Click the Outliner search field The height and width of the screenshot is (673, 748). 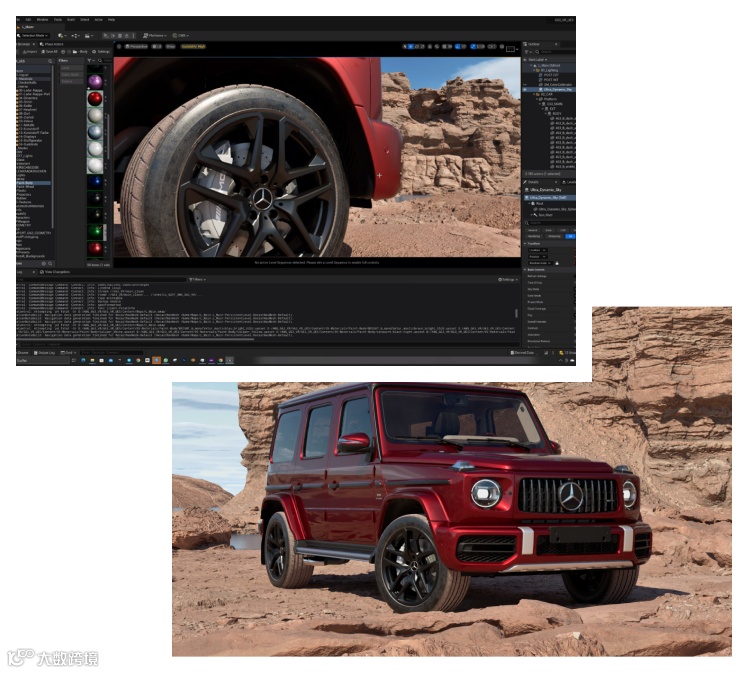(x=553, y=52)
